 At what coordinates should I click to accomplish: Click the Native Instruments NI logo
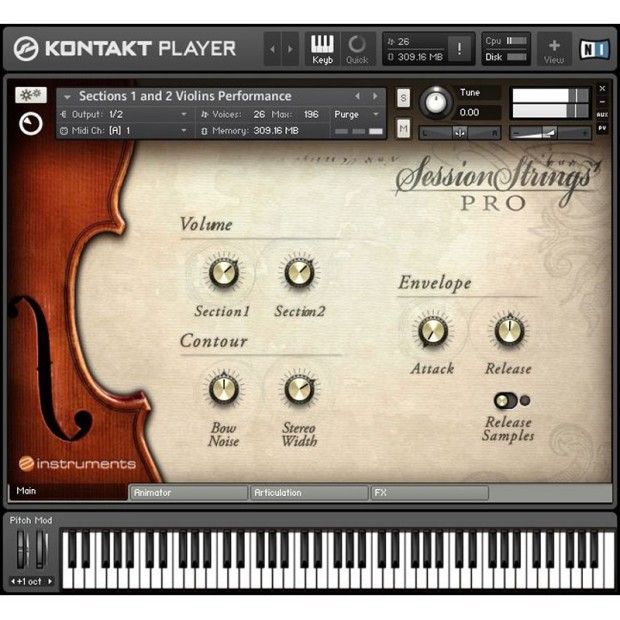tap(594, 49)
